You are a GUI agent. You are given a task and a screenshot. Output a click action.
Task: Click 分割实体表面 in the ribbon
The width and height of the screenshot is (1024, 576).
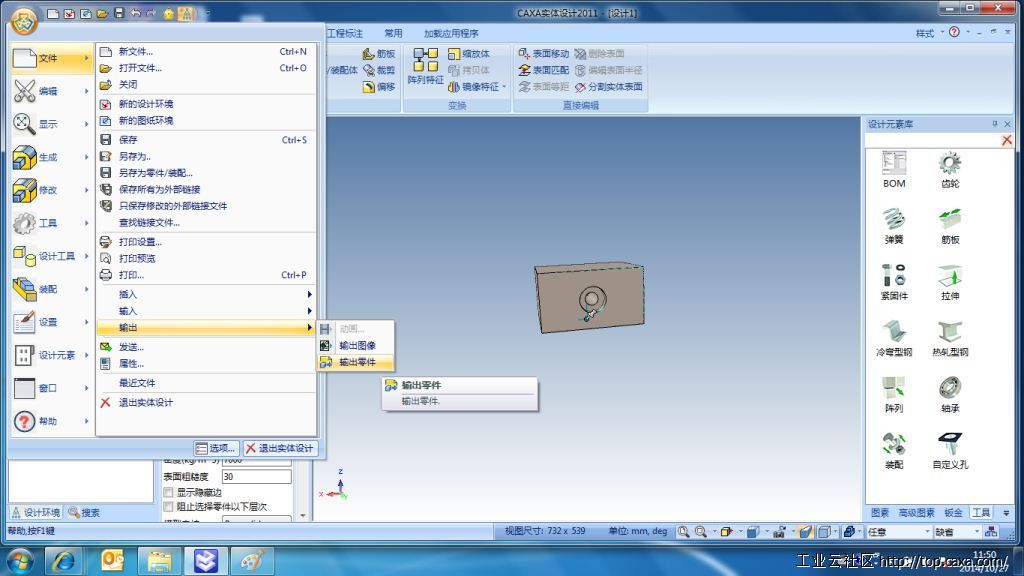[608, 87]
